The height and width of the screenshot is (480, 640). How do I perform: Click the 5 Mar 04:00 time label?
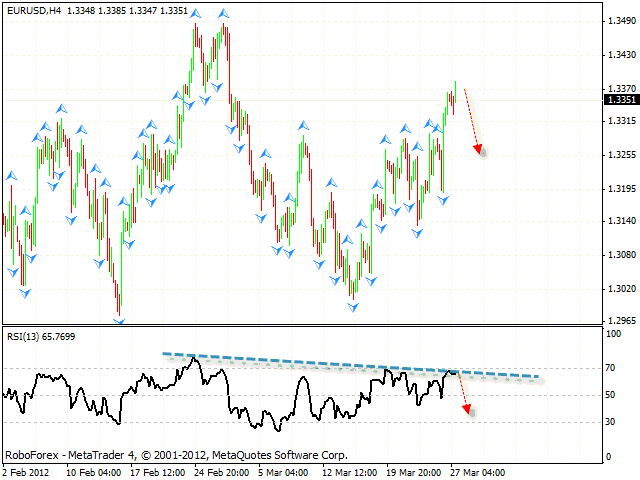click(283, 473)
